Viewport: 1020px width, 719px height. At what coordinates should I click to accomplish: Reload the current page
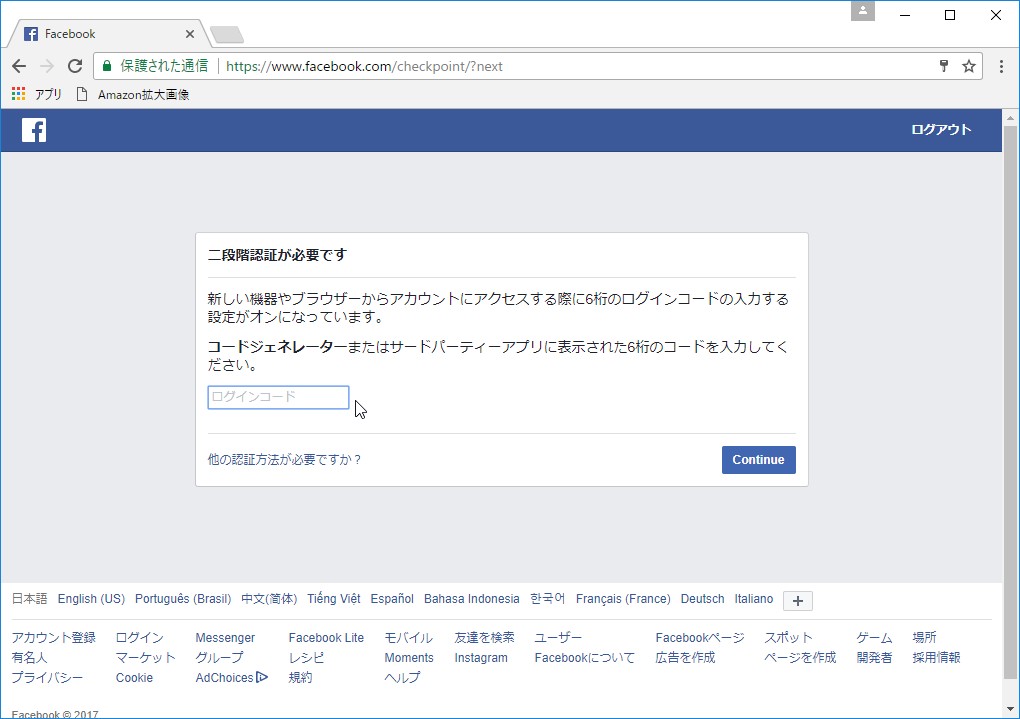coord(74,66)
